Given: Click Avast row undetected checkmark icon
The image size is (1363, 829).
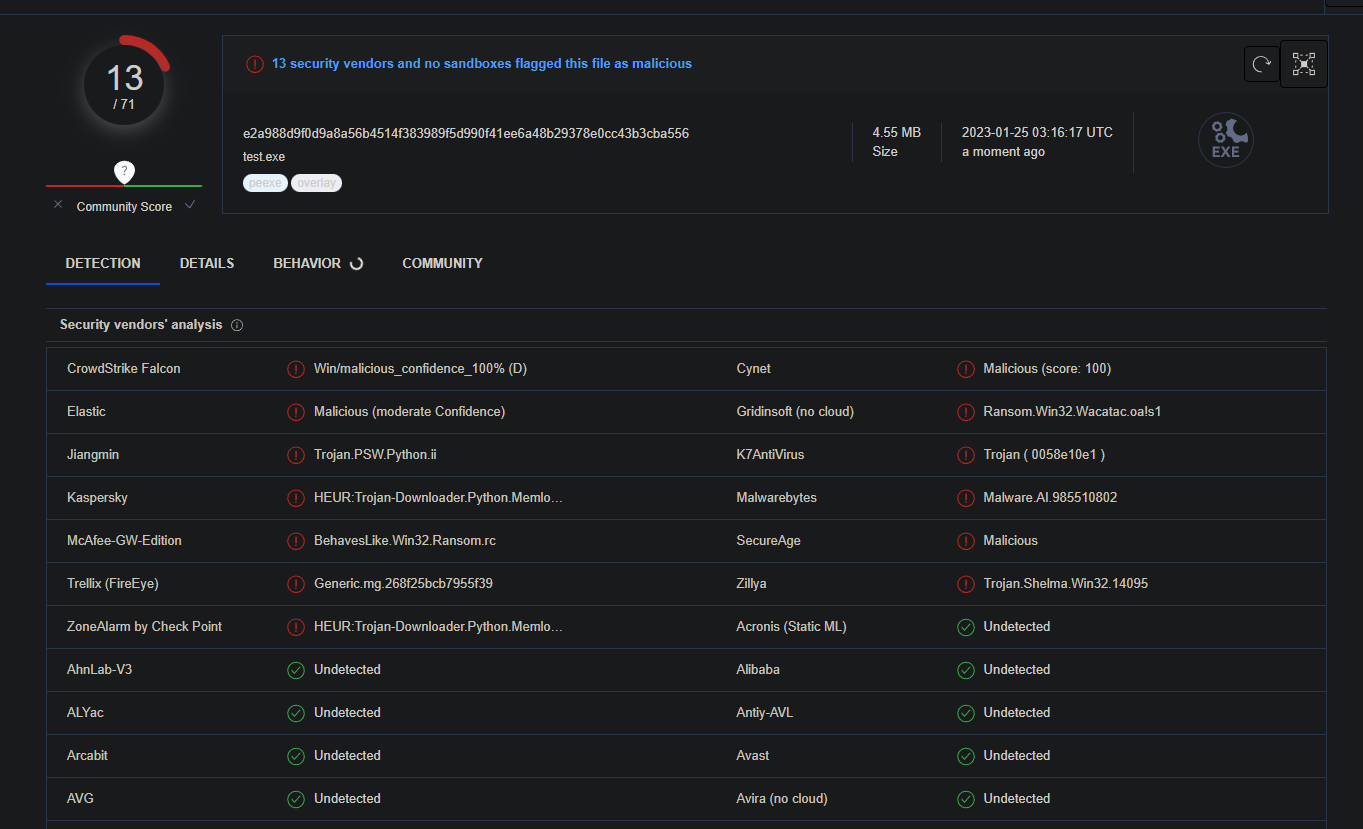Looking at the screenshot, I should 966,756.
